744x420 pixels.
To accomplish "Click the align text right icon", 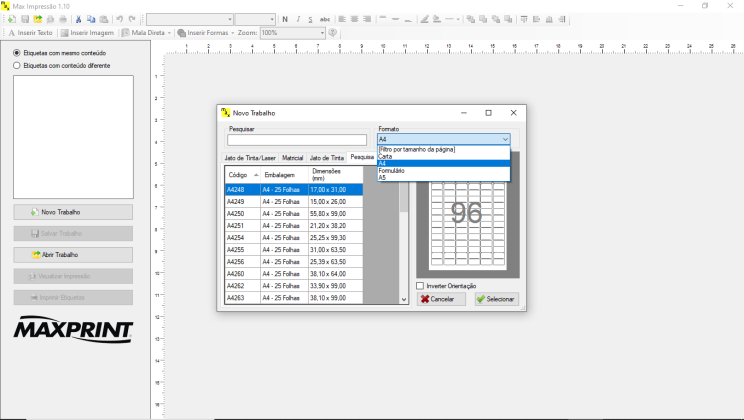I will click(367, 19).
